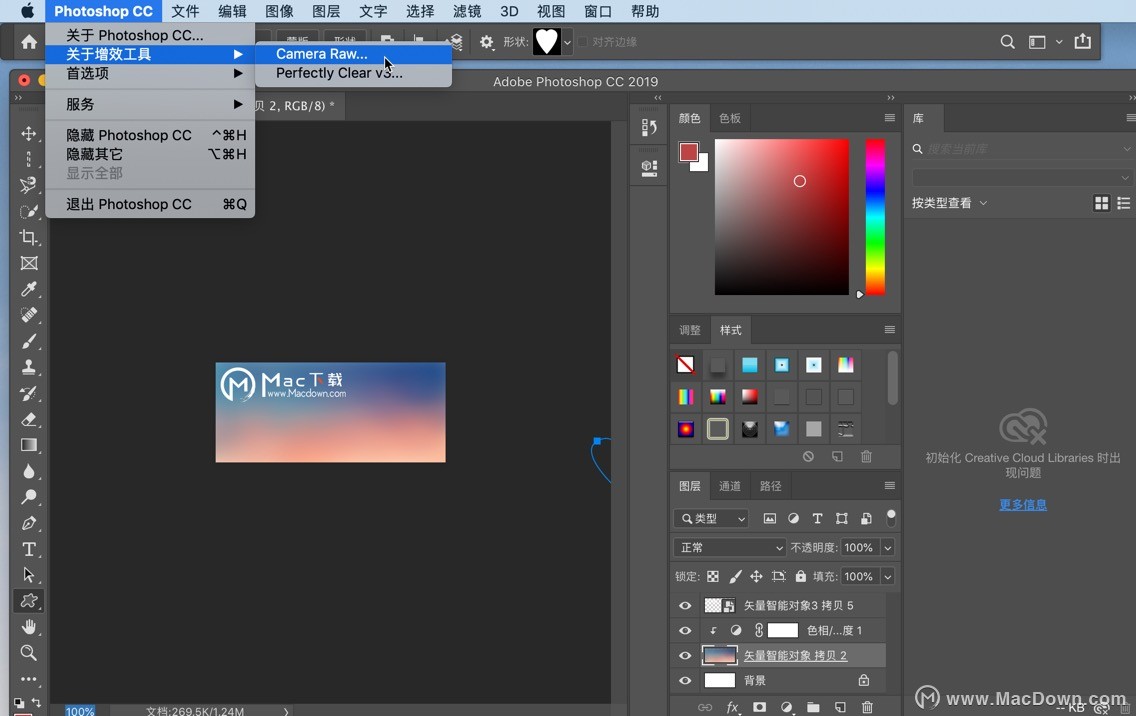
Task: Open the 填充 fill dropdown arrow
Action: 888,577
